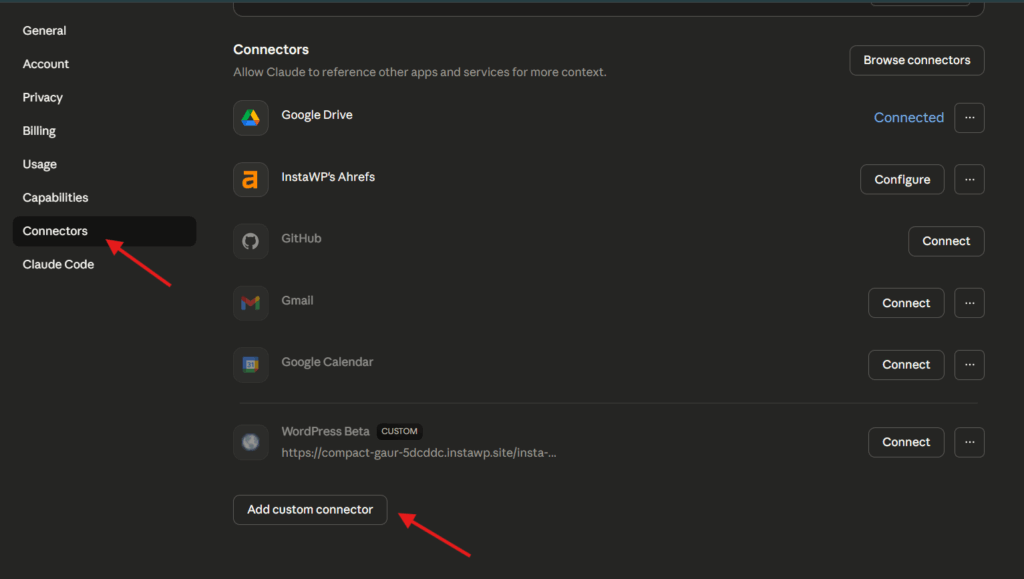This screenshot has height=579, width=1024.
Task: Click the Gmail envelope icon
Action: click(x=251, y=303)
